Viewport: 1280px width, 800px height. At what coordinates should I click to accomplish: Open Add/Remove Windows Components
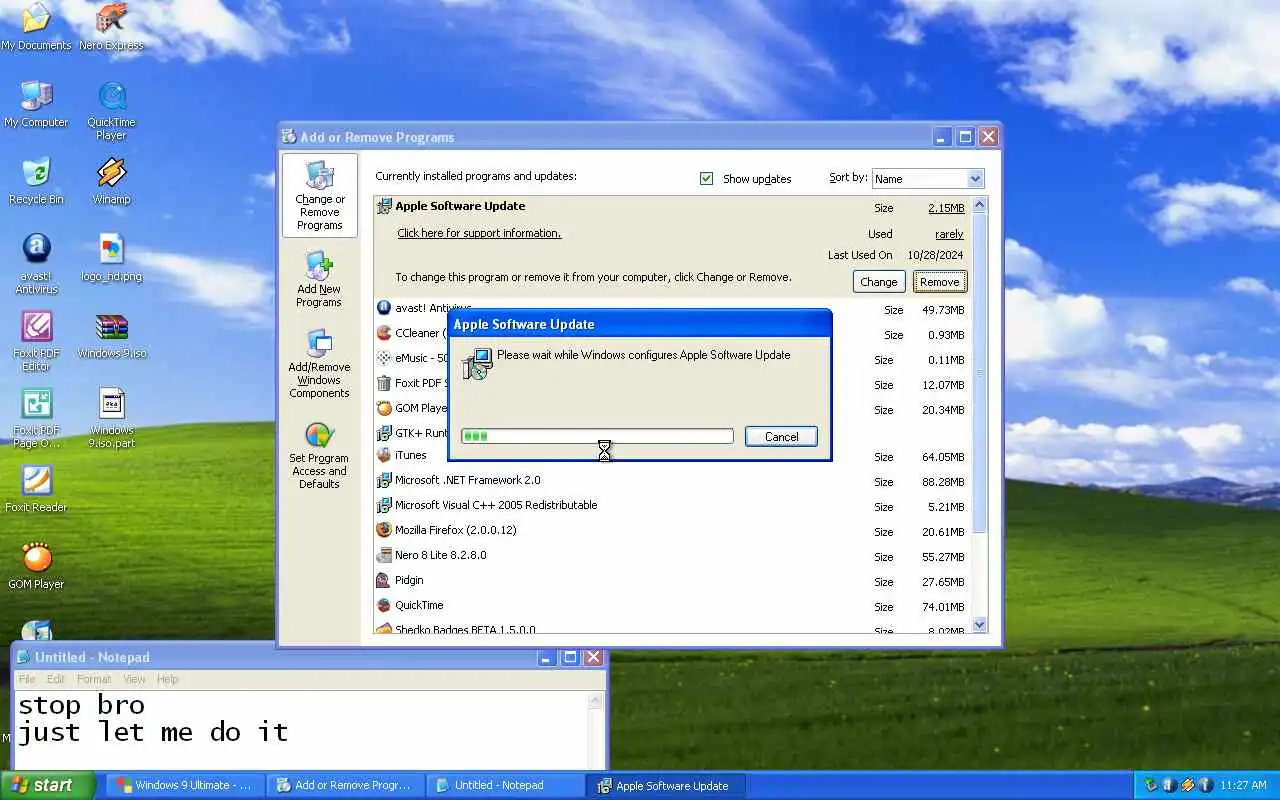click(320, 364)
